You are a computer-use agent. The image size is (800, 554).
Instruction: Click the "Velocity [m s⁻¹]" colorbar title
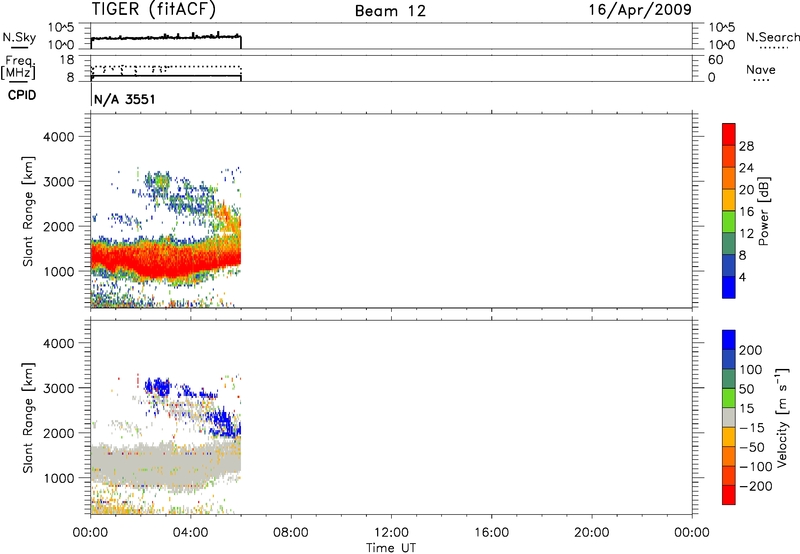click(x=782, y=417)
